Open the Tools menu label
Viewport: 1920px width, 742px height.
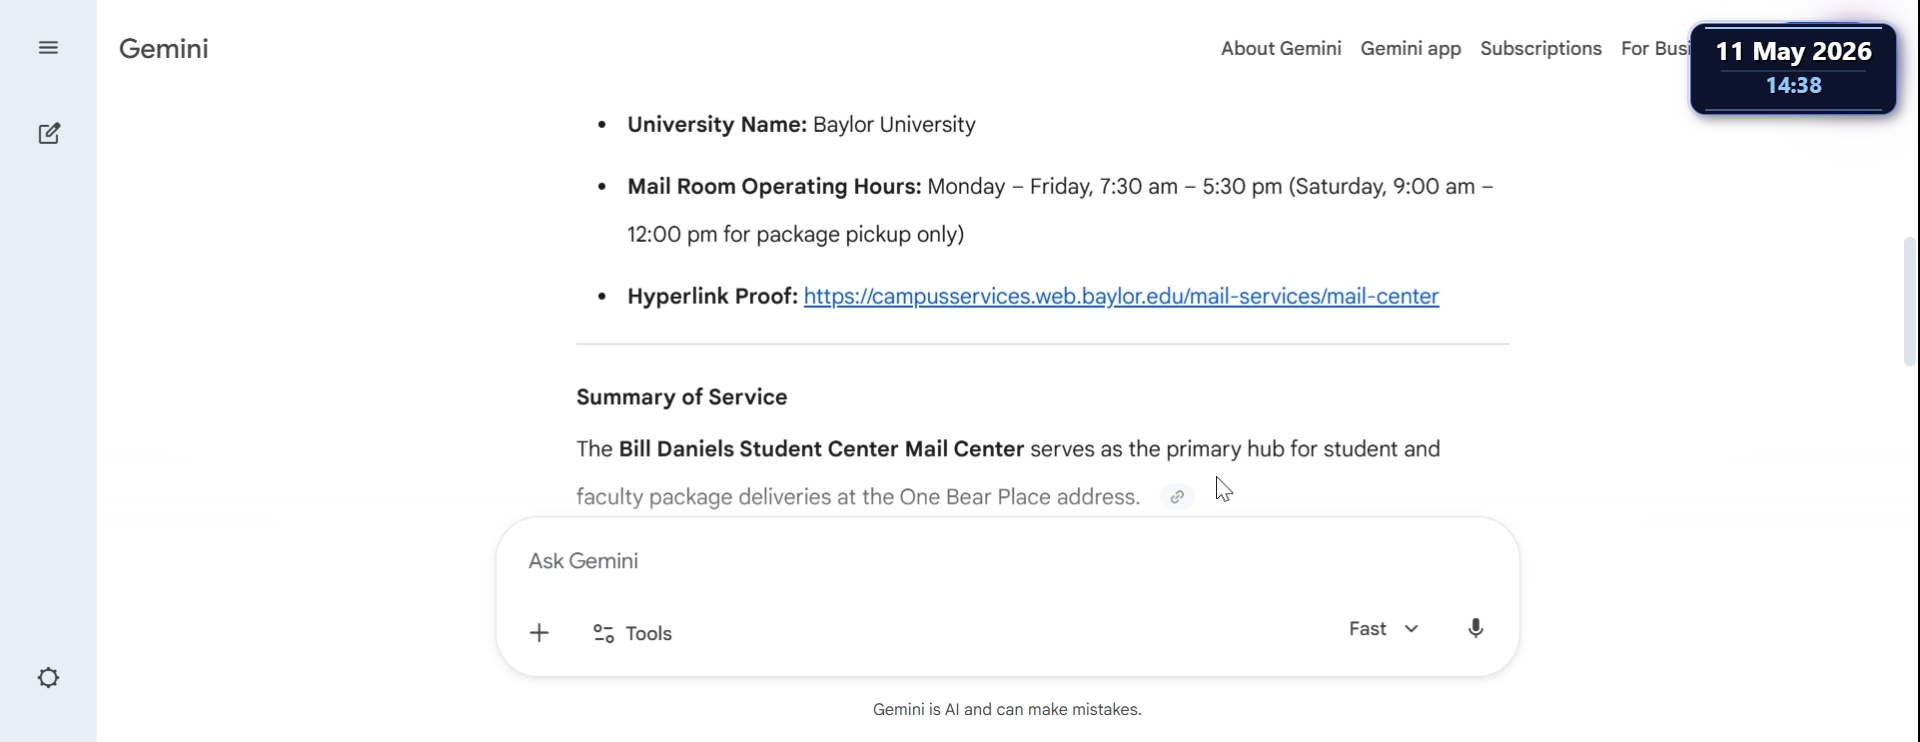(649, 633)
